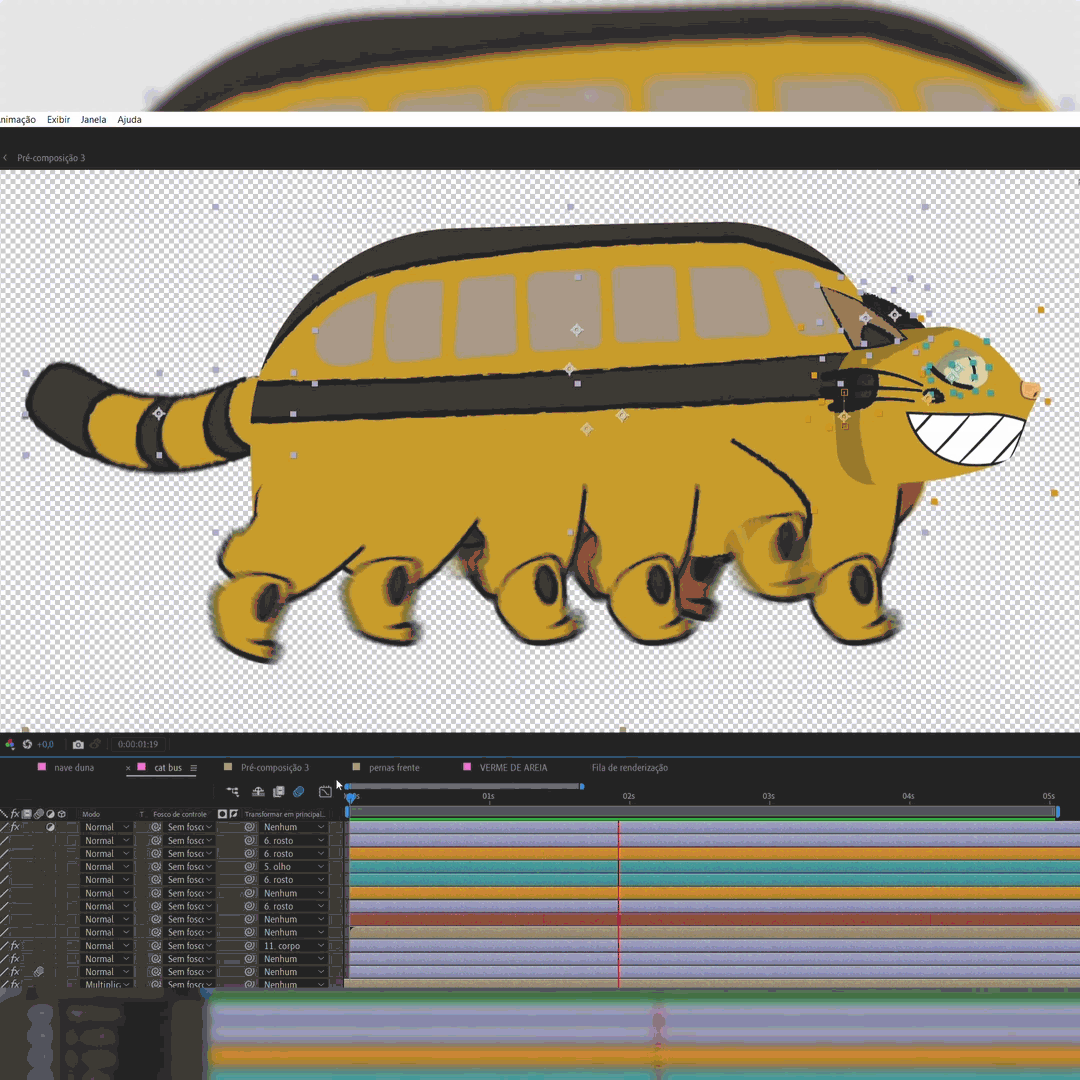Click the fx column header icon
Image resolution: width=1080 pixels, height=1080 pixels.
(15, 813)
